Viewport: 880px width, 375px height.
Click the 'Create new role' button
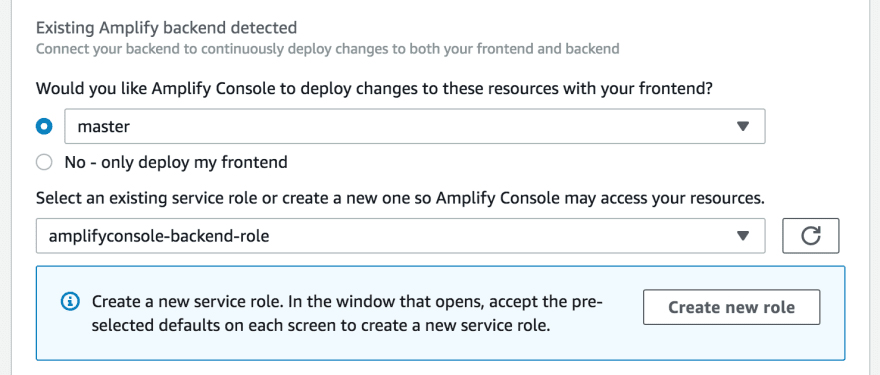pos(731,307)
